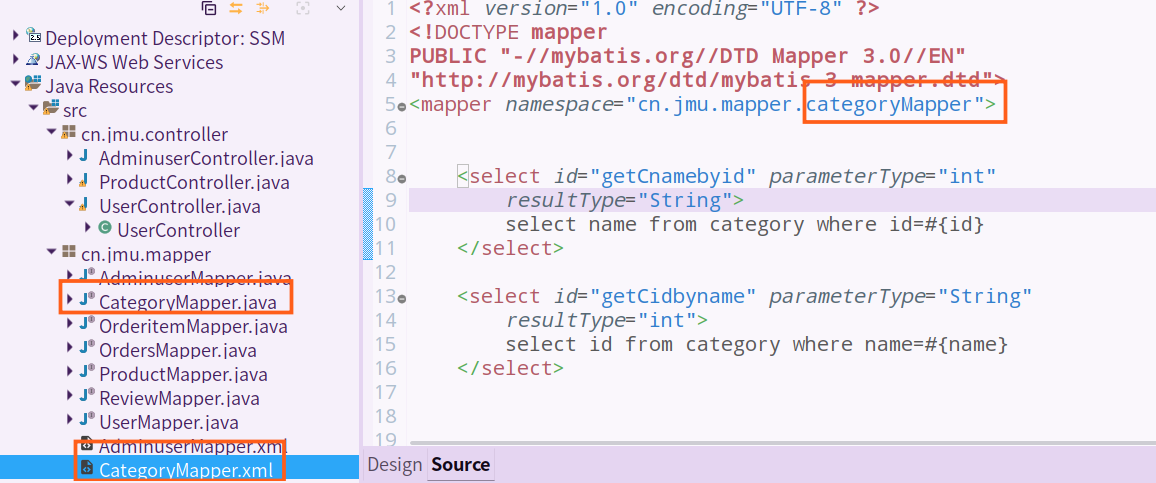Screen dimensions: 1156x483
Task: Click the green UserController class icon
Action: click(x=105, y=229)
